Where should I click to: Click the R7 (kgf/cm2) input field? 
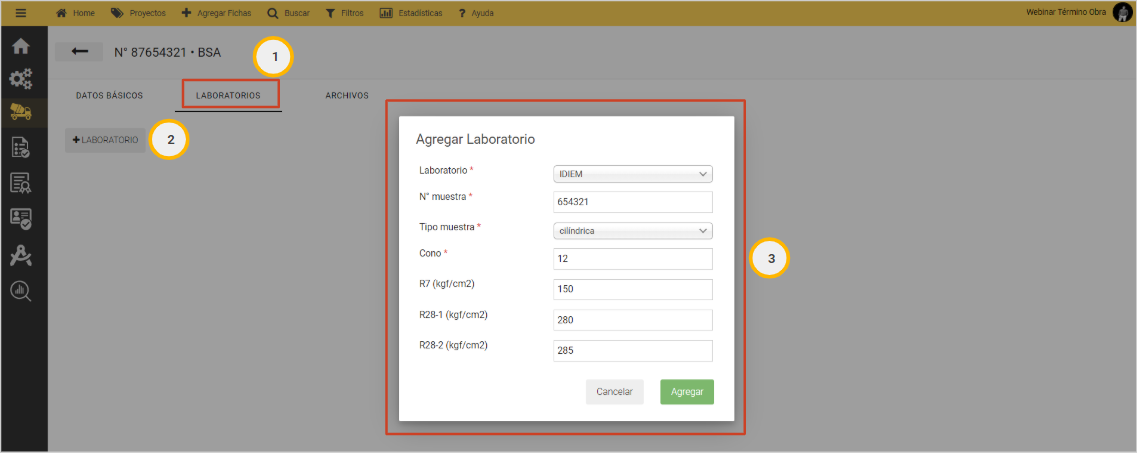point(632,289)
